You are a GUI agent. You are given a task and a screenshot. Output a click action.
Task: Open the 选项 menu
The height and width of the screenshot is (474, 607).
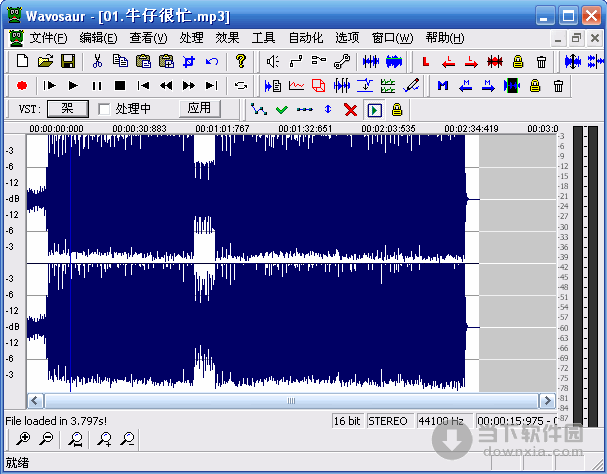(347, 38)
